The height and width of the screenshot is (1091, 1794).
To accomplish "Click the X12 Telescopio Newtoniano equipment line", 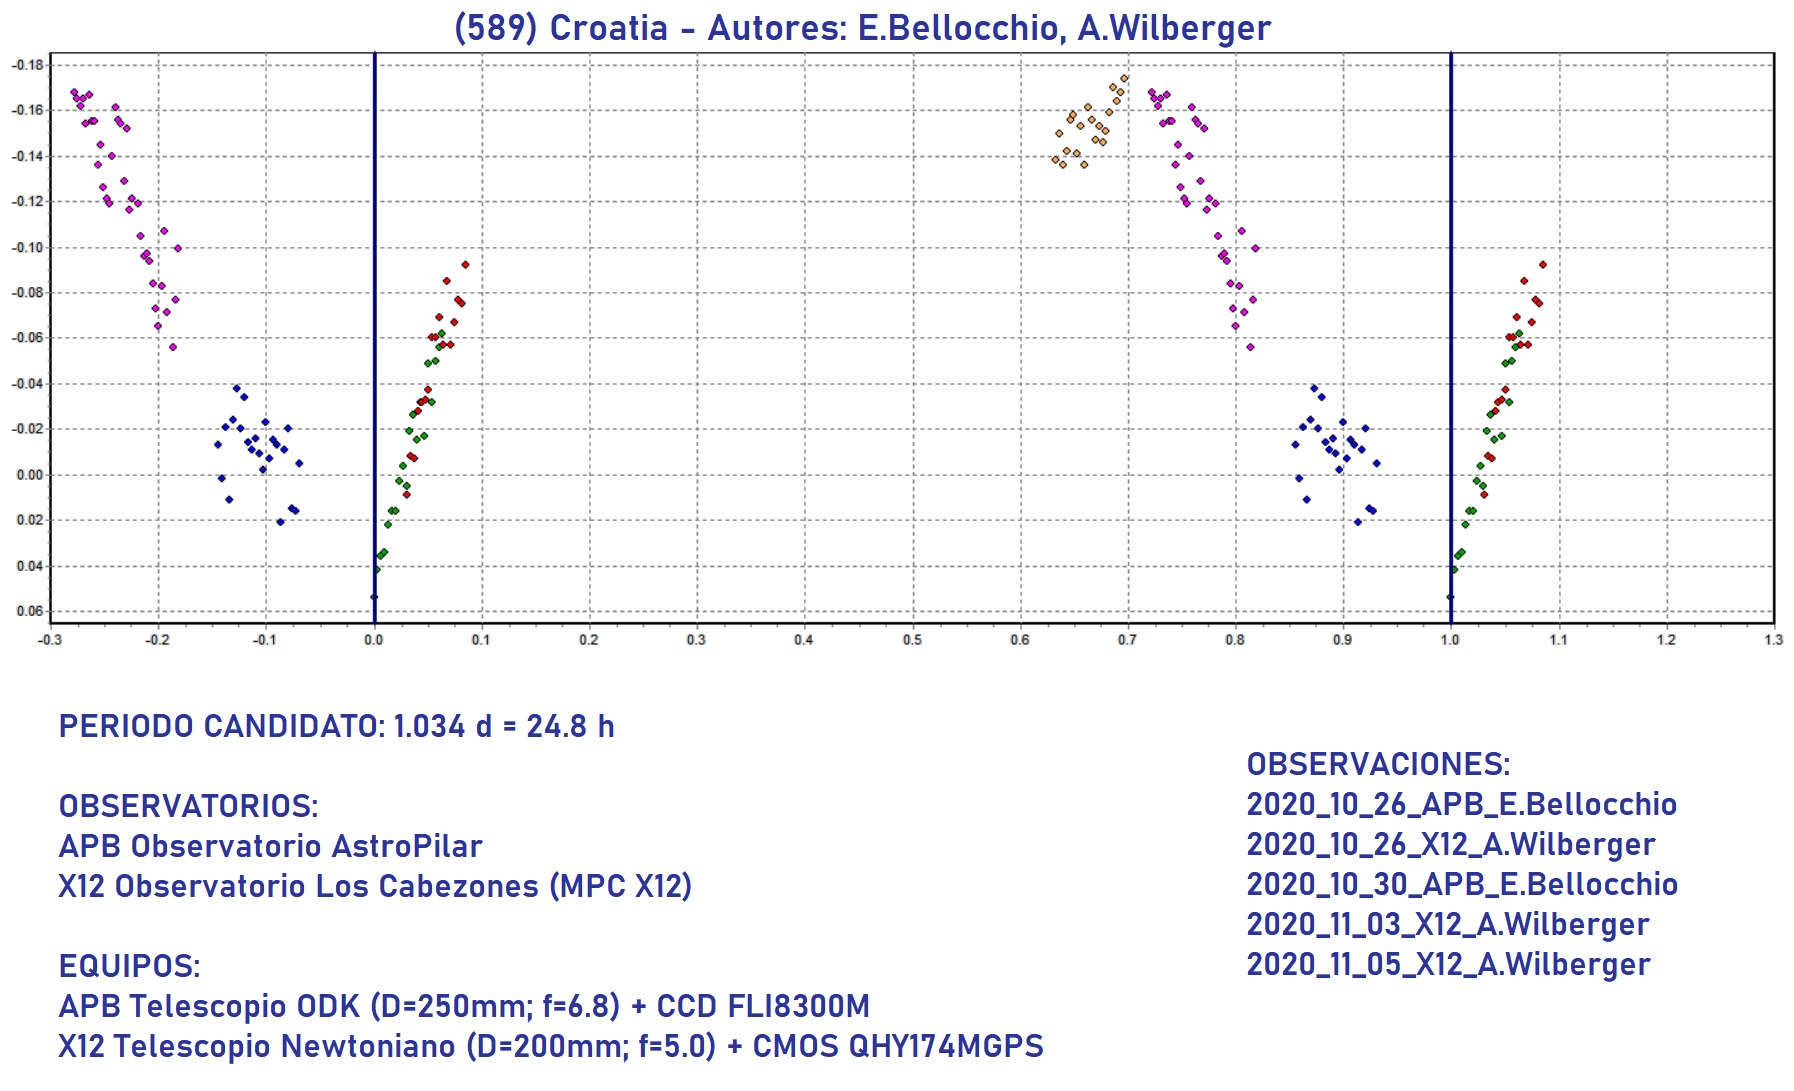I will click(x=550, y=1046).
